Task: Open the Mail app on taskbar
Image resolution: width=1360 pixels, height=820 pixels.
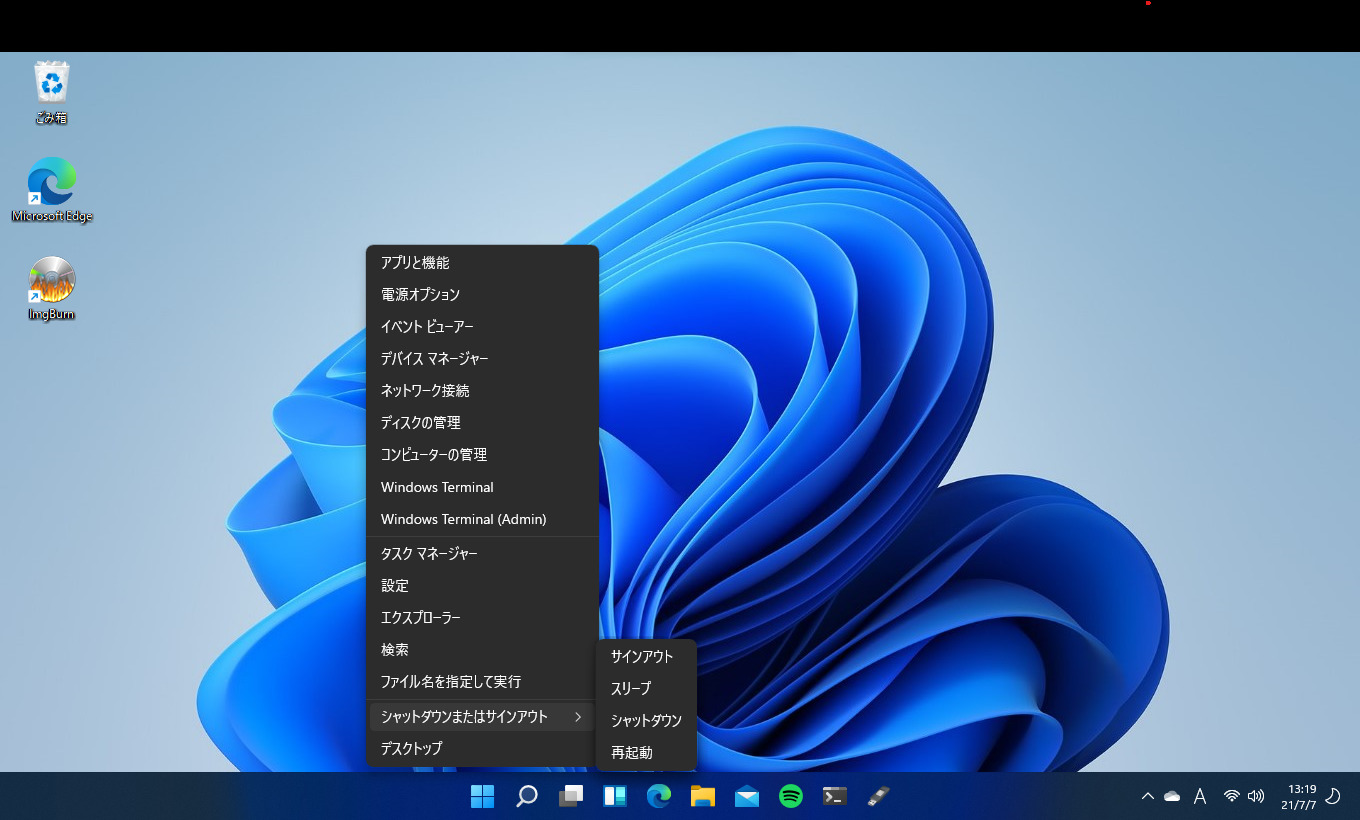Action: [x=747, y=796]
